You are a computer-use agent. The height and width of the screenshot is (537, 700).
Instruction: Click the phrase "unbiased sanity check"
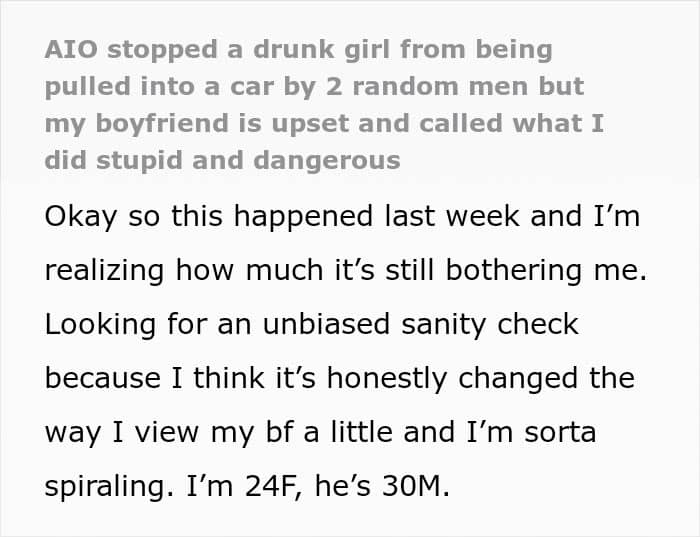click(x=421, y=325)
